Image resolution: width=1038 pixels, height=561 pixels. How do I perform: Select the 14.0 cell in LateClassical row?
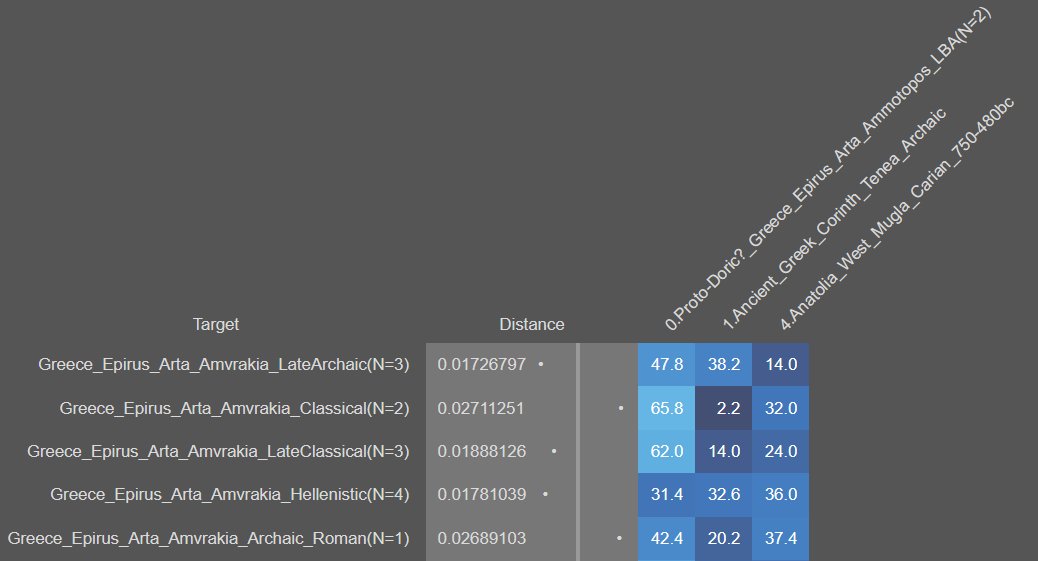pyautogui.click(x=724, y=451)
